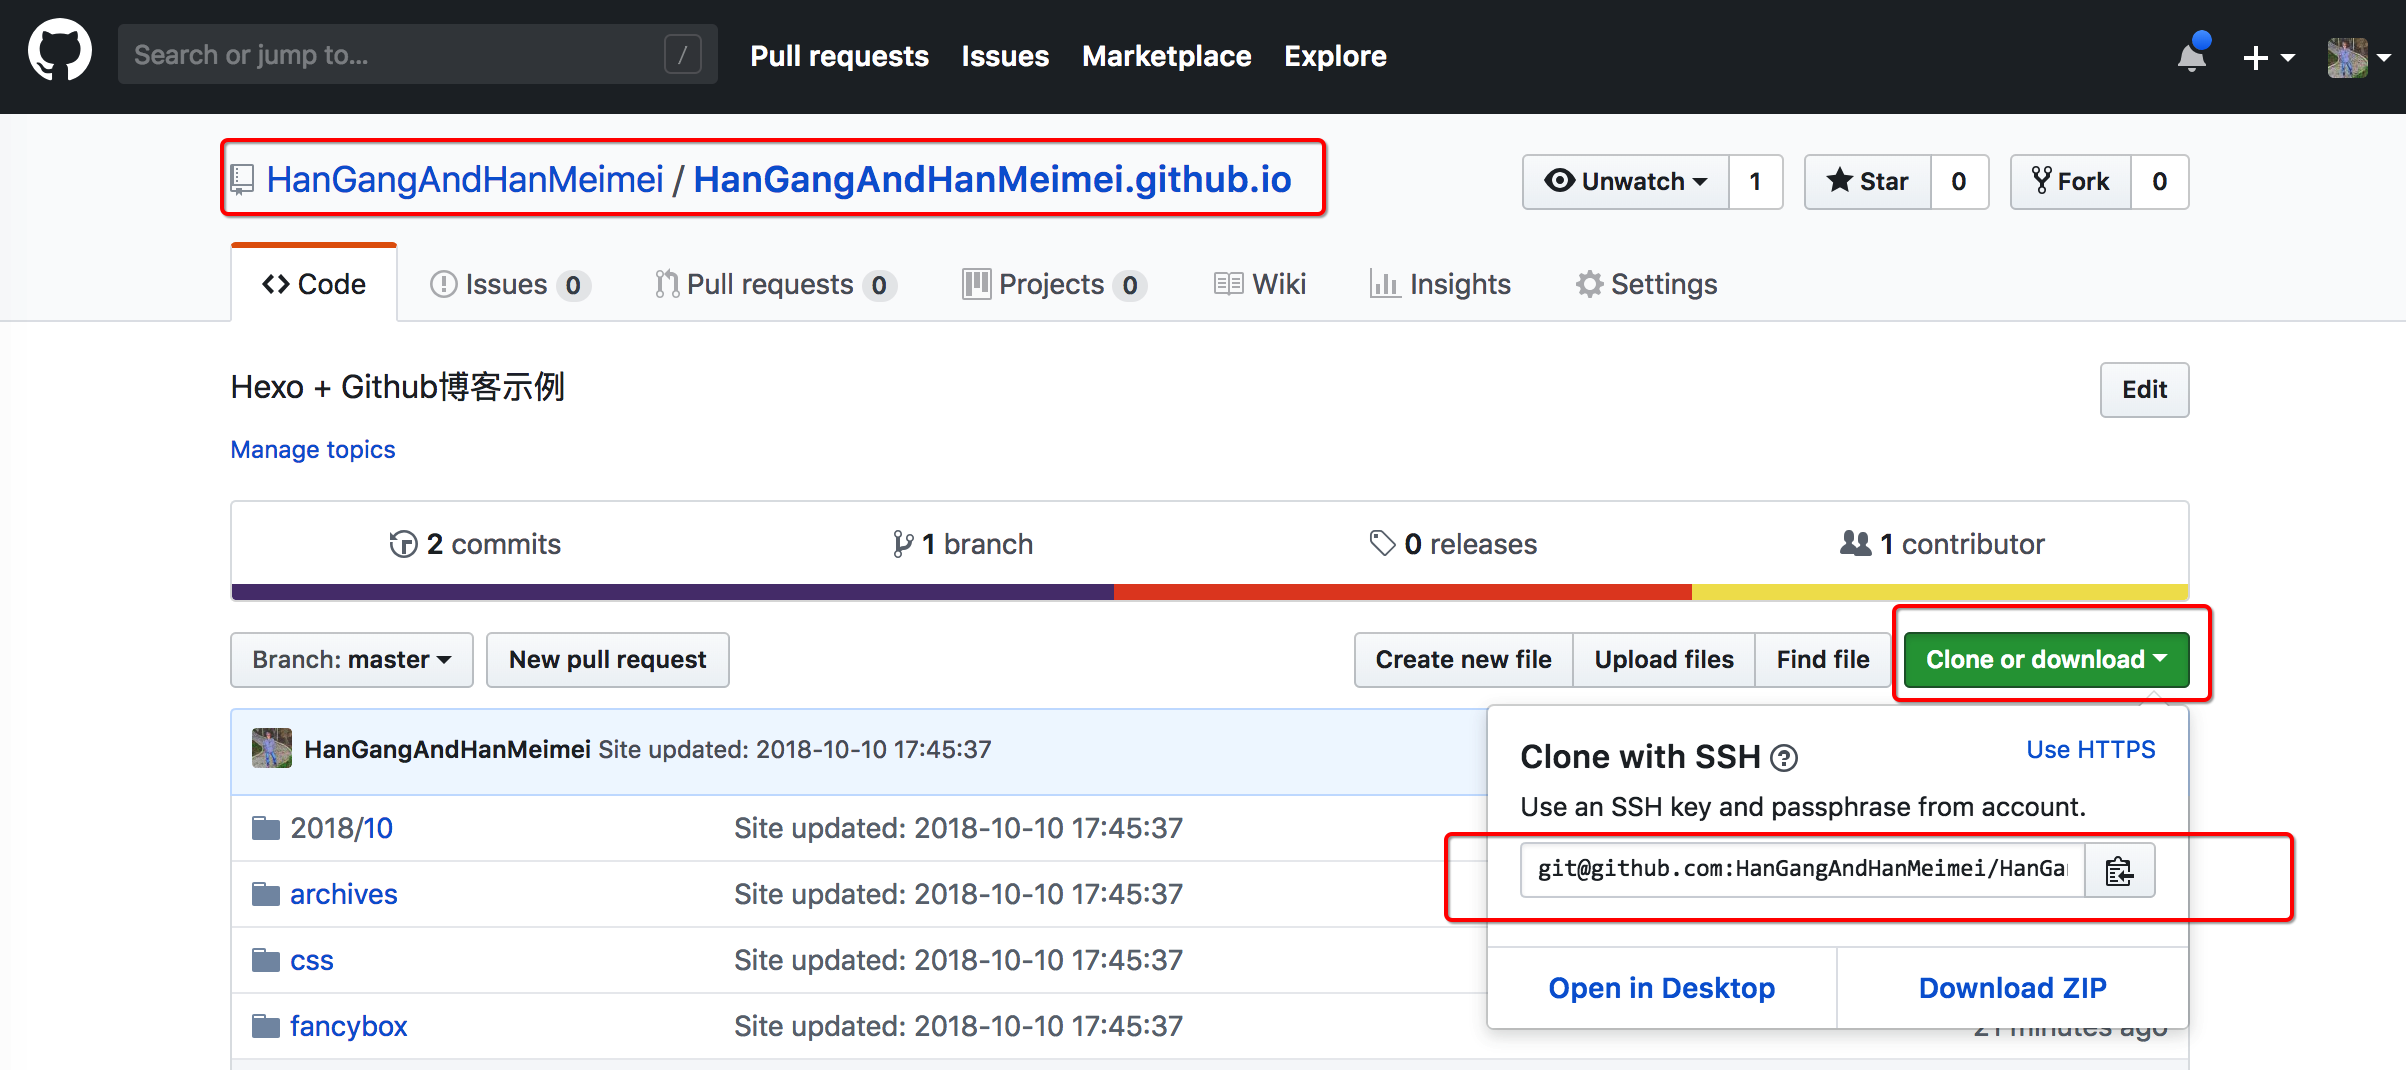This screenshot has width=2406, height=1070.
Task: Open the Insights tab
Action: (x=1440, y=285)
